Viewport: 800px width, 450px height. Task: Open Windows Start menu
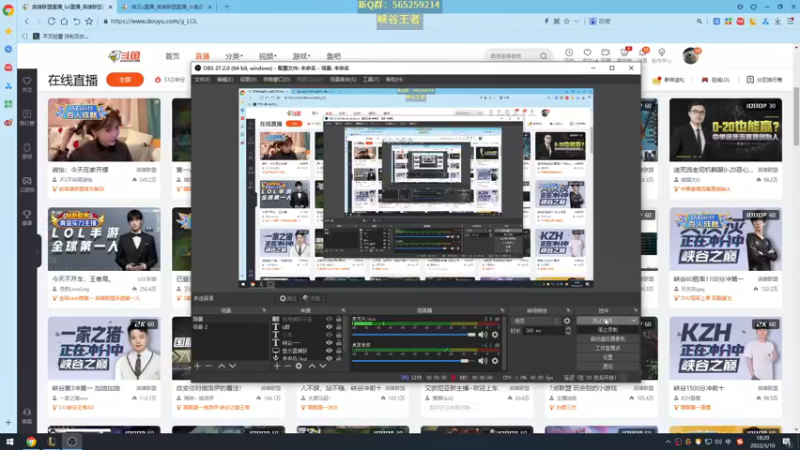(10, 442)
